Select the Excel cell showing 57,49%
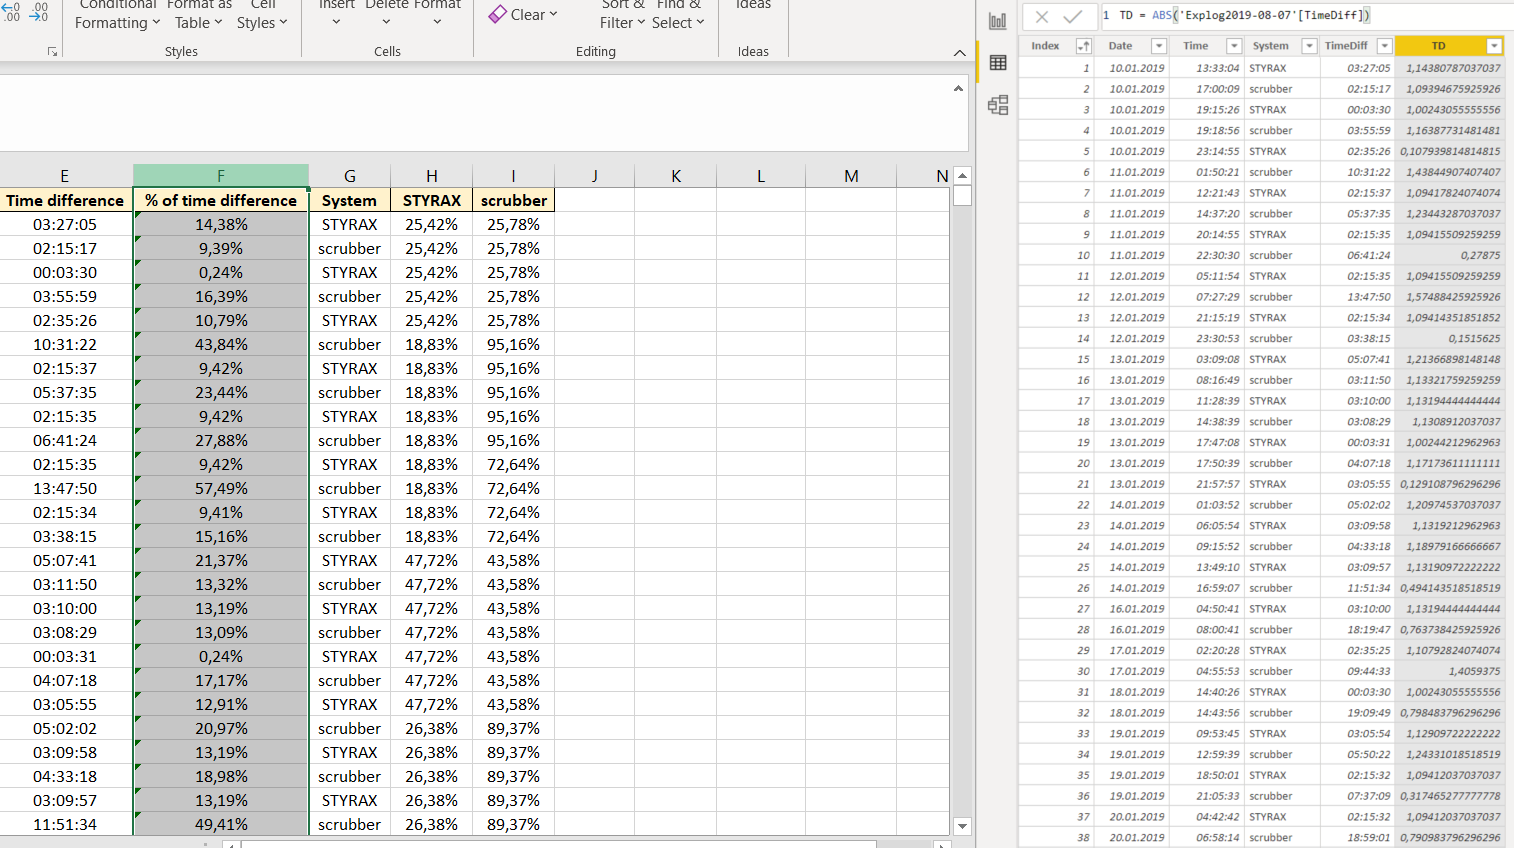1514x848 pixels. click(221, 488)
